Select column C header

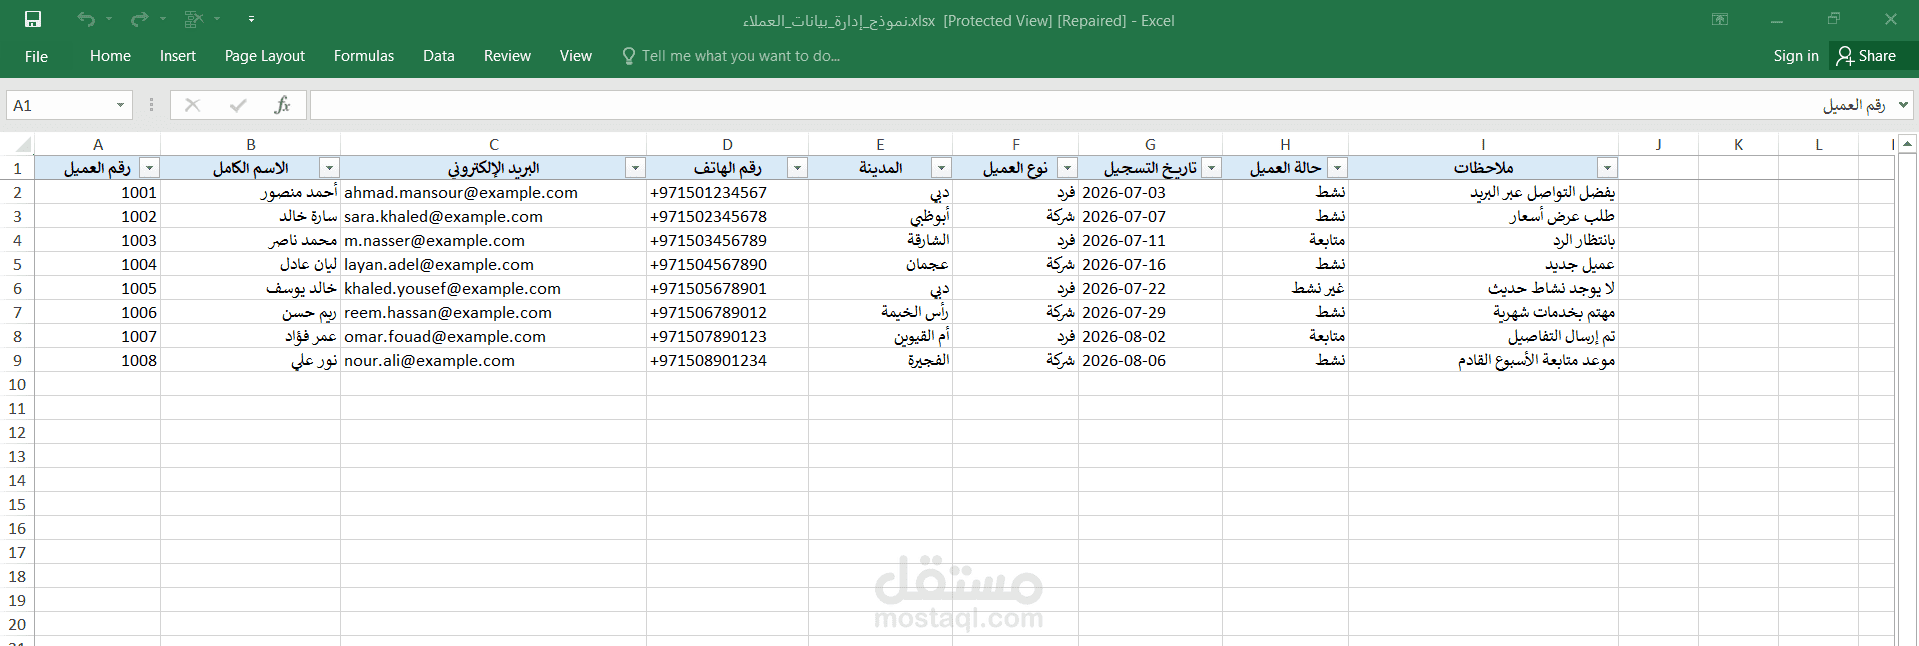(494, 145)
